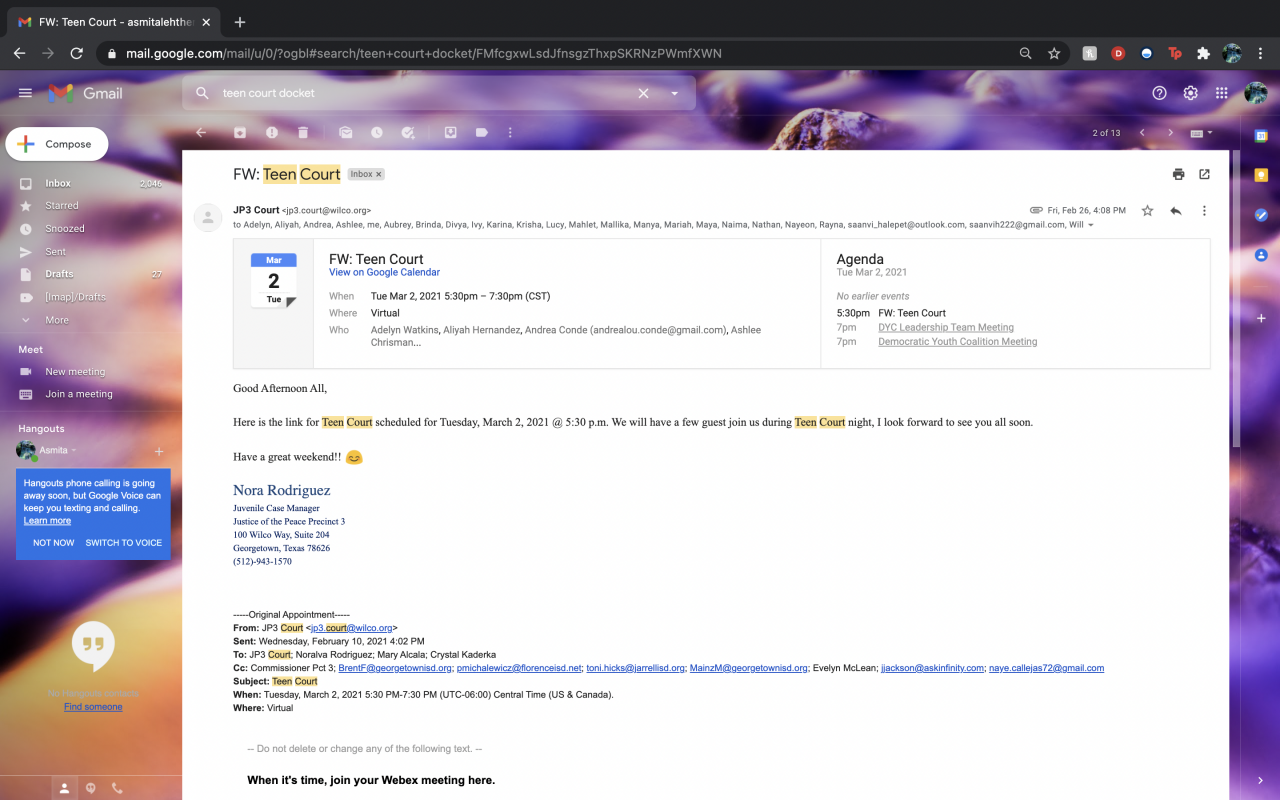The height and width of the screenshot is (800, 1280).
Task: Add email to Tasks
Action: coord(408,132)
